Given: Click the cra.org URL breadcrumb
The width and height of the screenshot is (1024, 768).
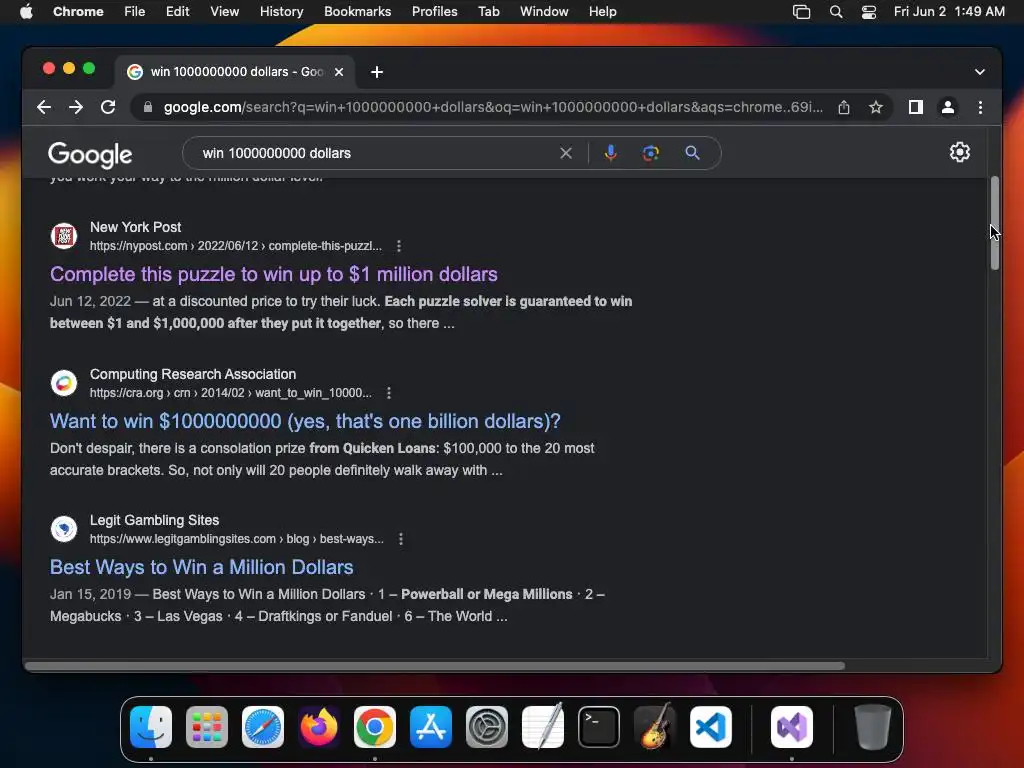Looking at the screenshot, I should pyautogui.click(x=231, y=393).
